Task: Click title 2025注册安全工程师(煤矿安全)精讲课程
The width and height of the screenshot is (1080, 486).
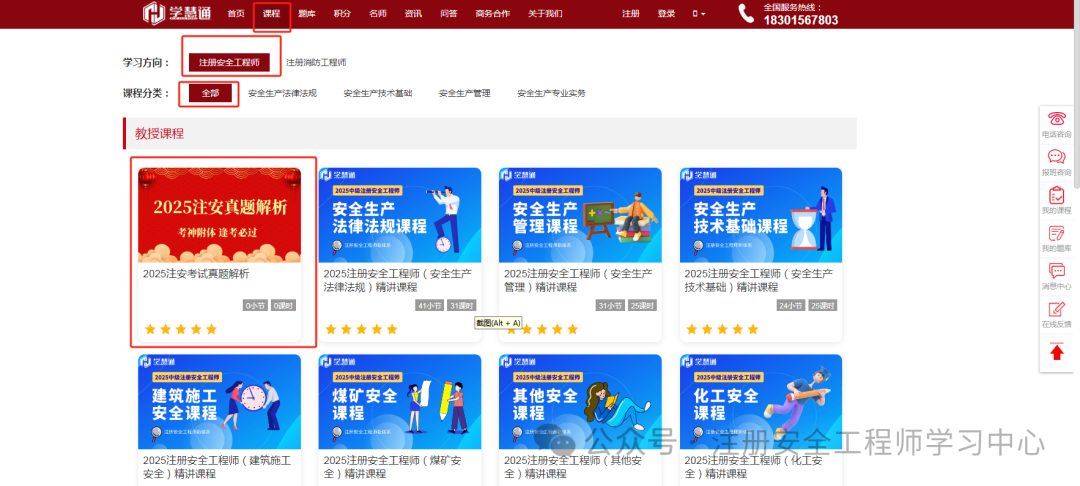Action: tap(393, 467)
